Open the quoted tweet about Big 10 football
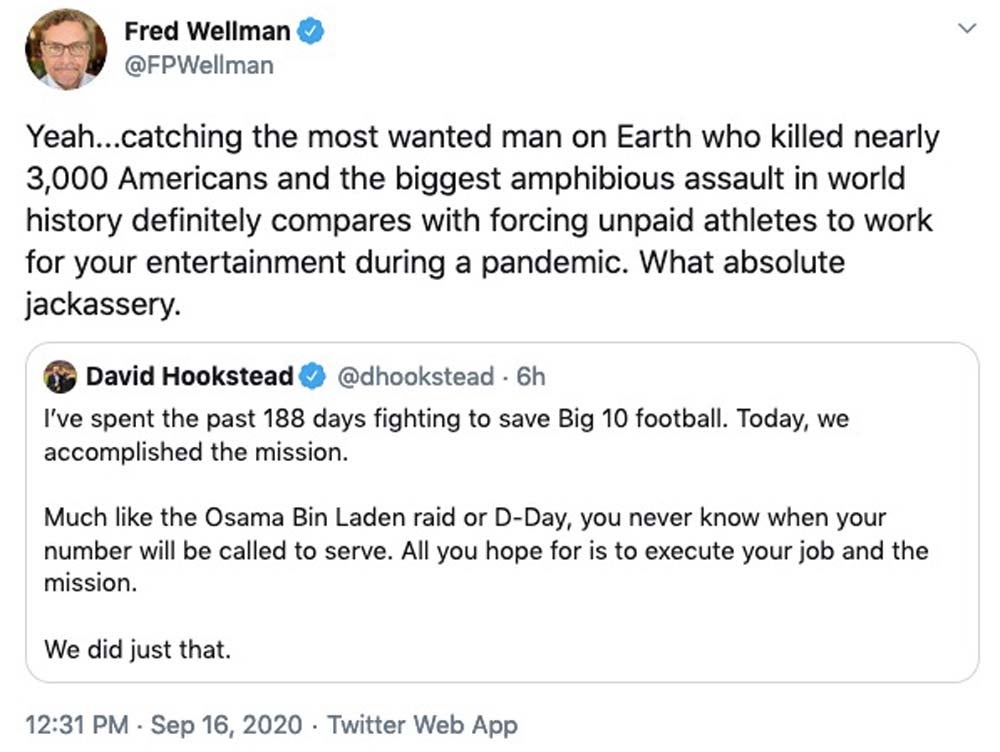 pyautogui.click(x=502, y=512)
